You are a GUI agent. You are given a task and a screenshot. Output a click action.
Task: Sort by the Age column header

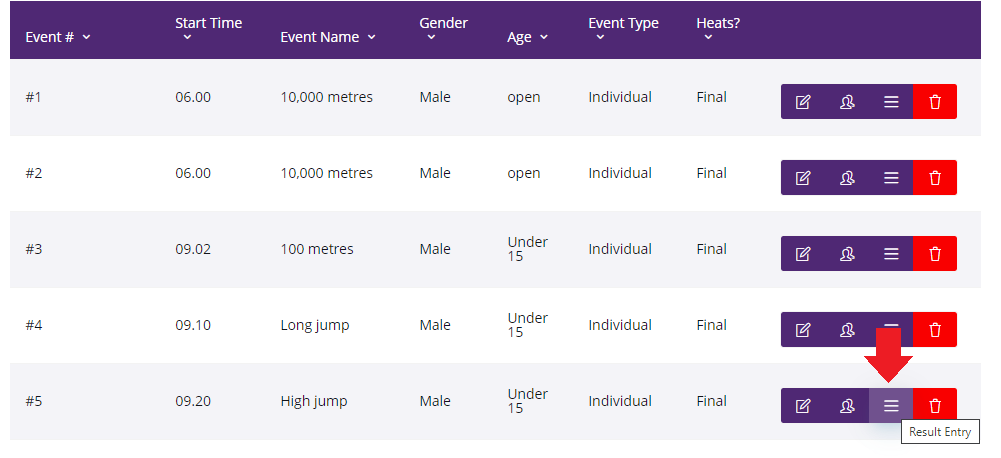[528, 37]
